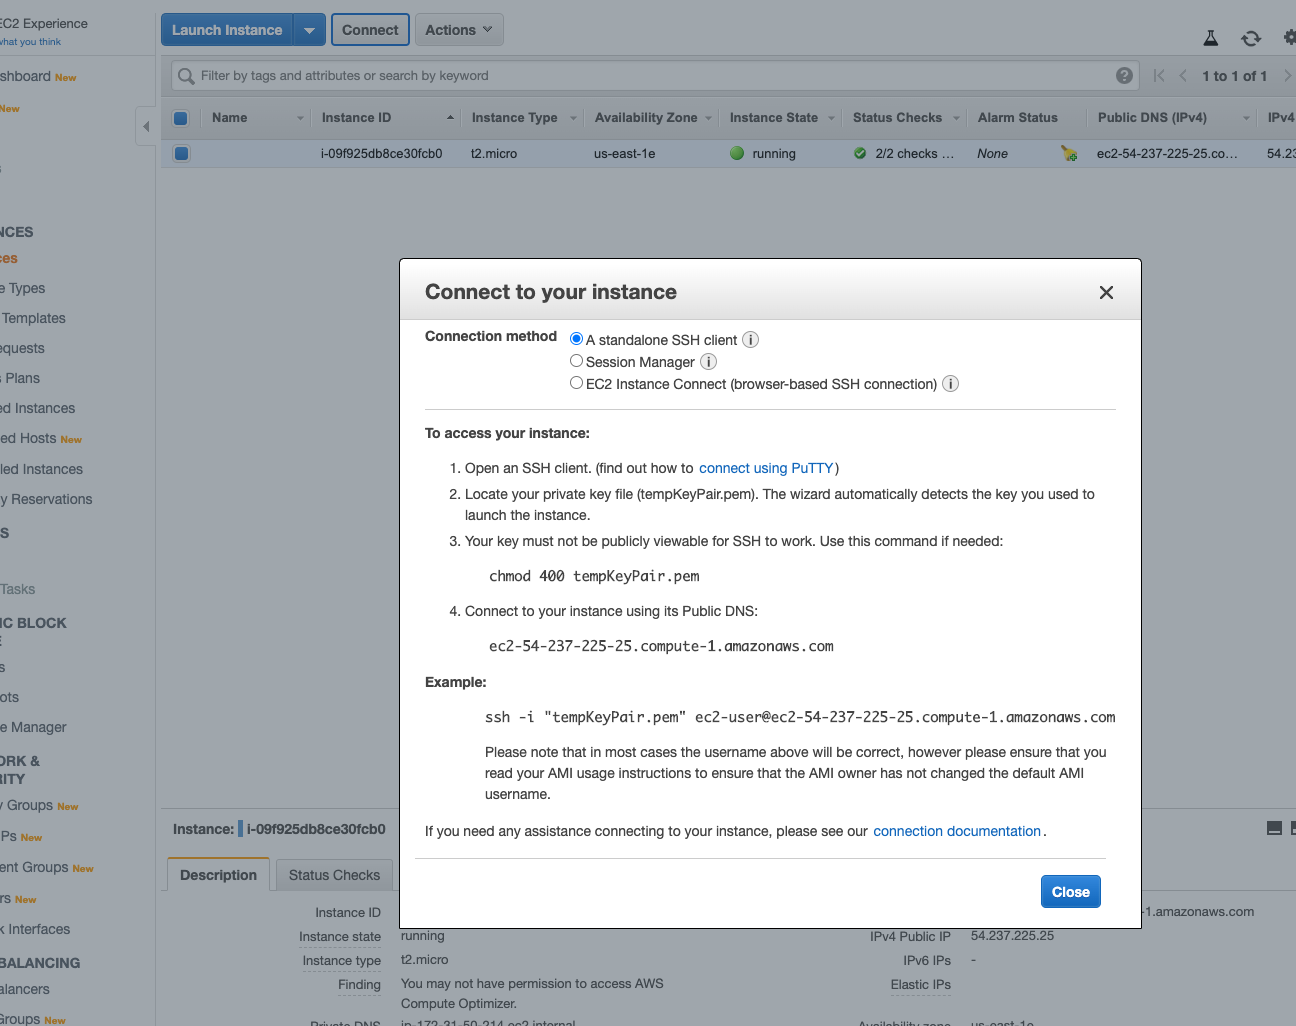Open info icon beside Session Manager
This screenshot has height=1026, width=1296.
click(x=708, y=362)
